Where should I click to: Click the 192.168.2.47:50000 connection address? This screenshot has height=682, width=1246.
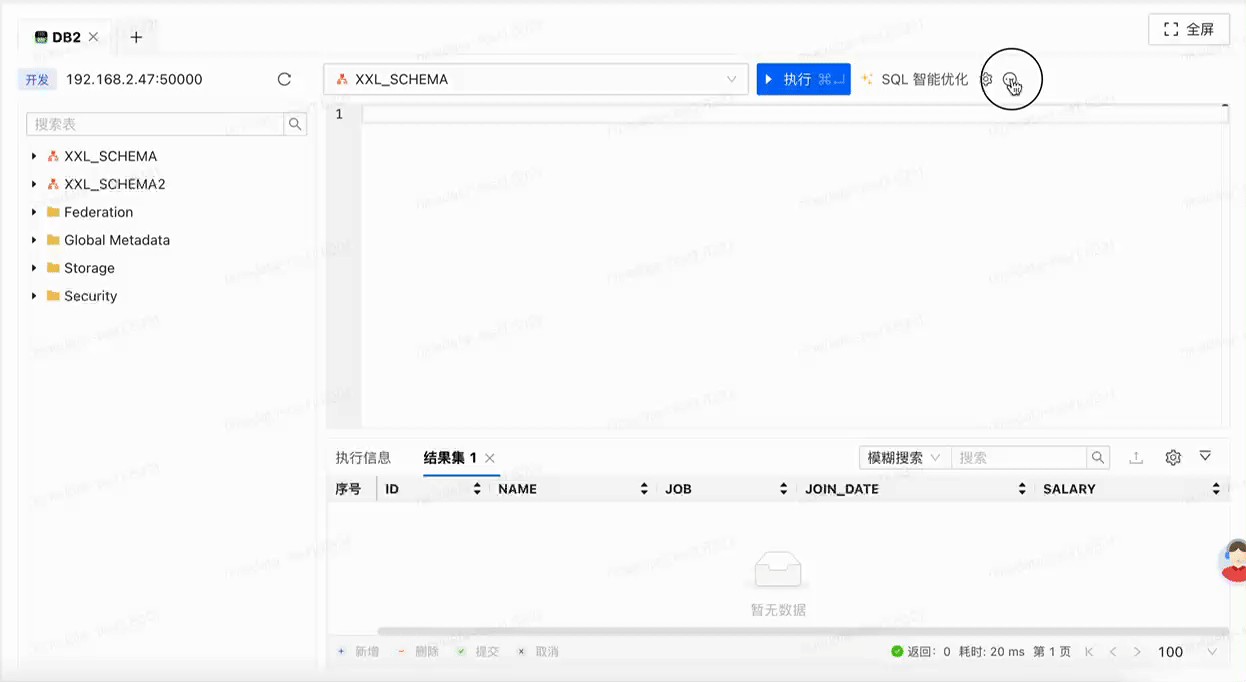coord(134,79)
